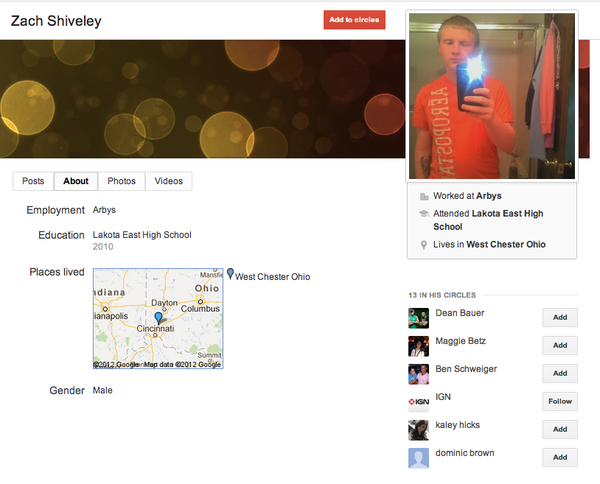This screenshot has width=600, height=484.
Task: Add Ben Schweiger to circles
Action: click(x=560, y=373)
